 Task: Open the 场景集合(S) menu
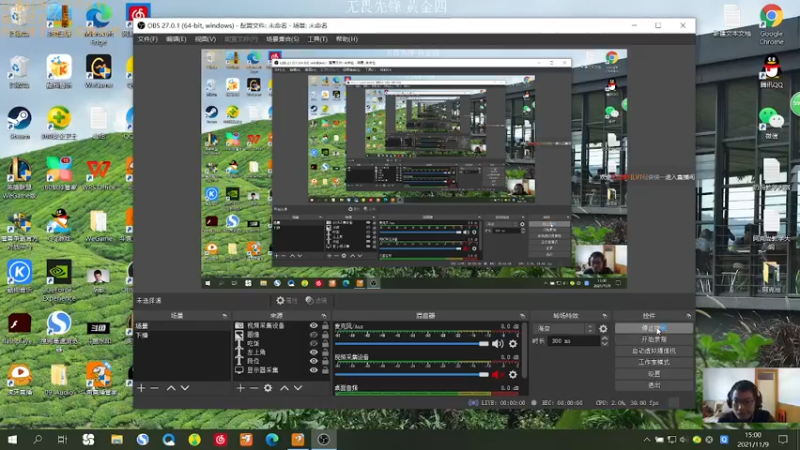tap(282, 39)
